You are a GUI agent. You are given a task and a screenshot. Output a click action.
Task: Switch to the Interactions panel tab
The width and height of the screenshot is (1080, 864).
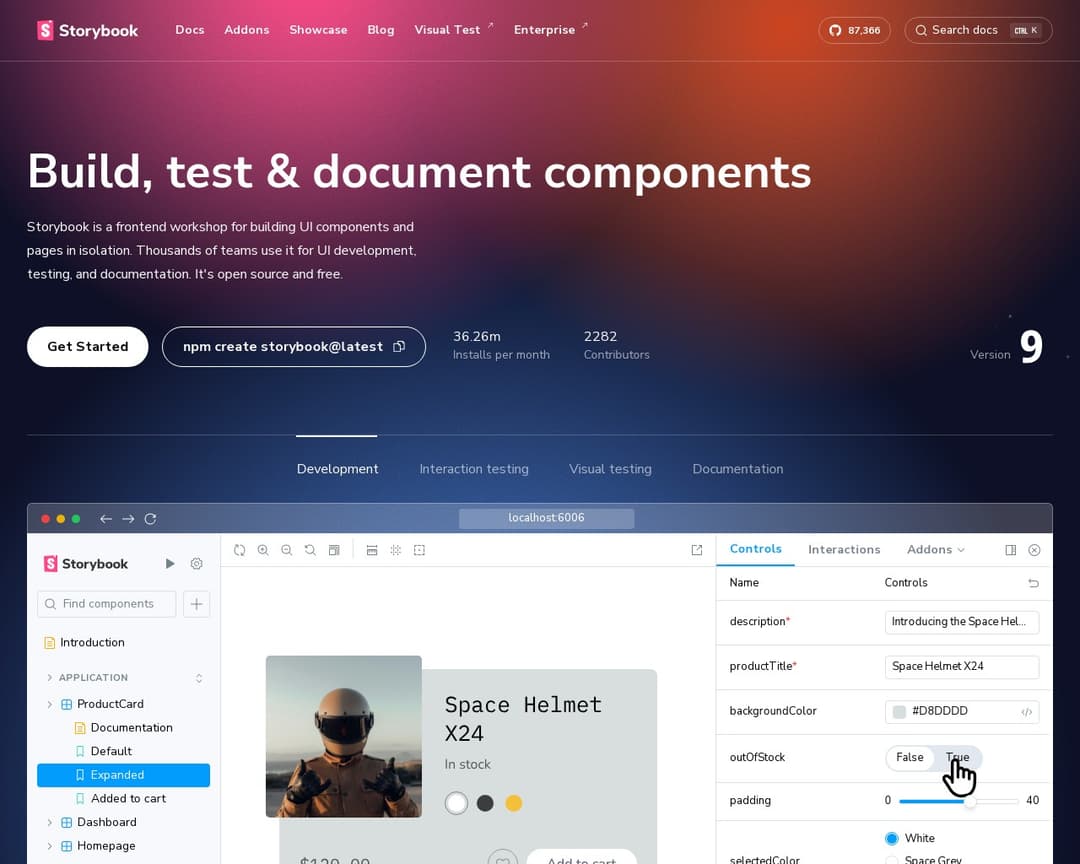(x=844, y=550)
